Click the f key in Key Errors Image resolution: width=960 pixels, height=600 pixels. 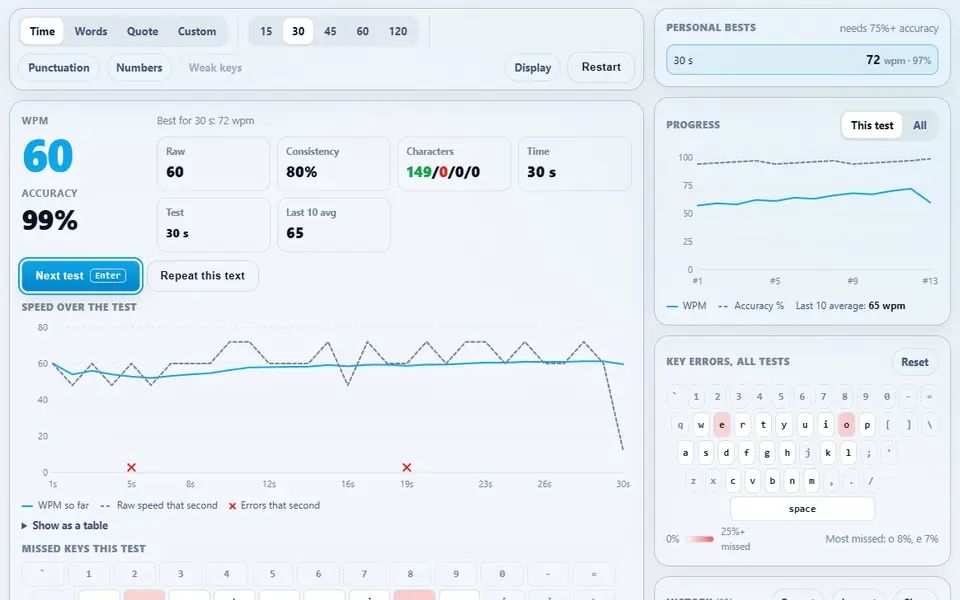(x=746, y=452)
